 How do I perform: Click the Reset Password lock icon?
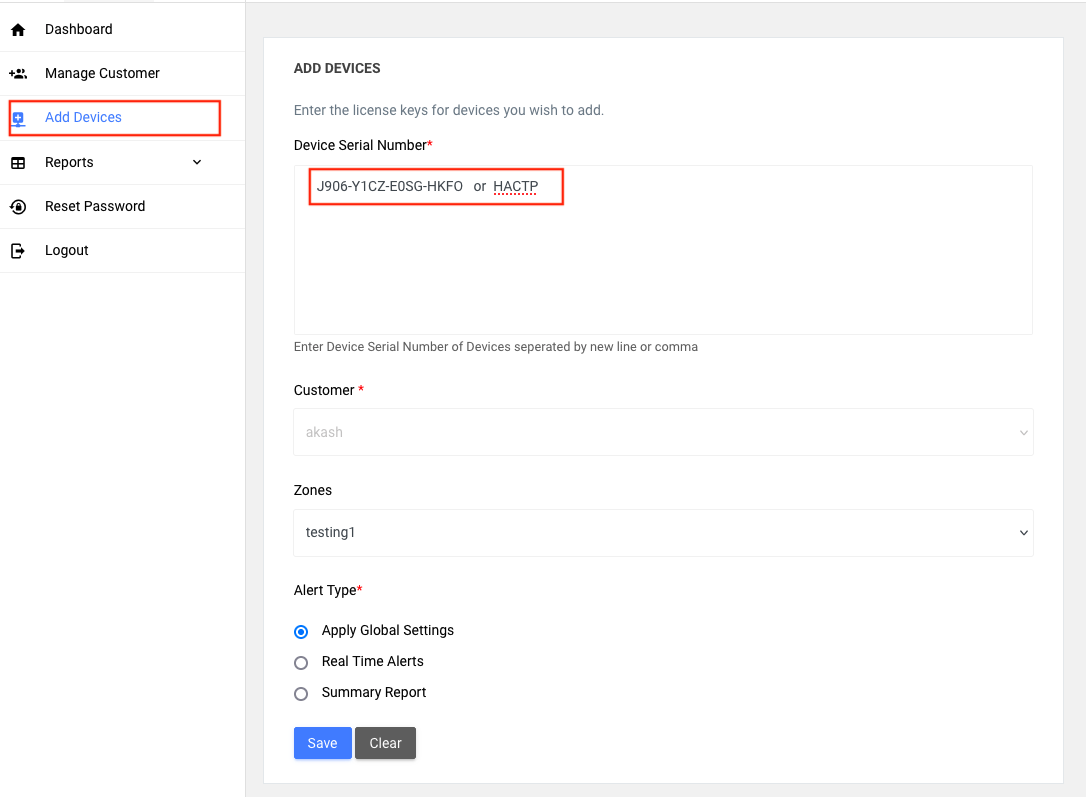tap(18, 207)
